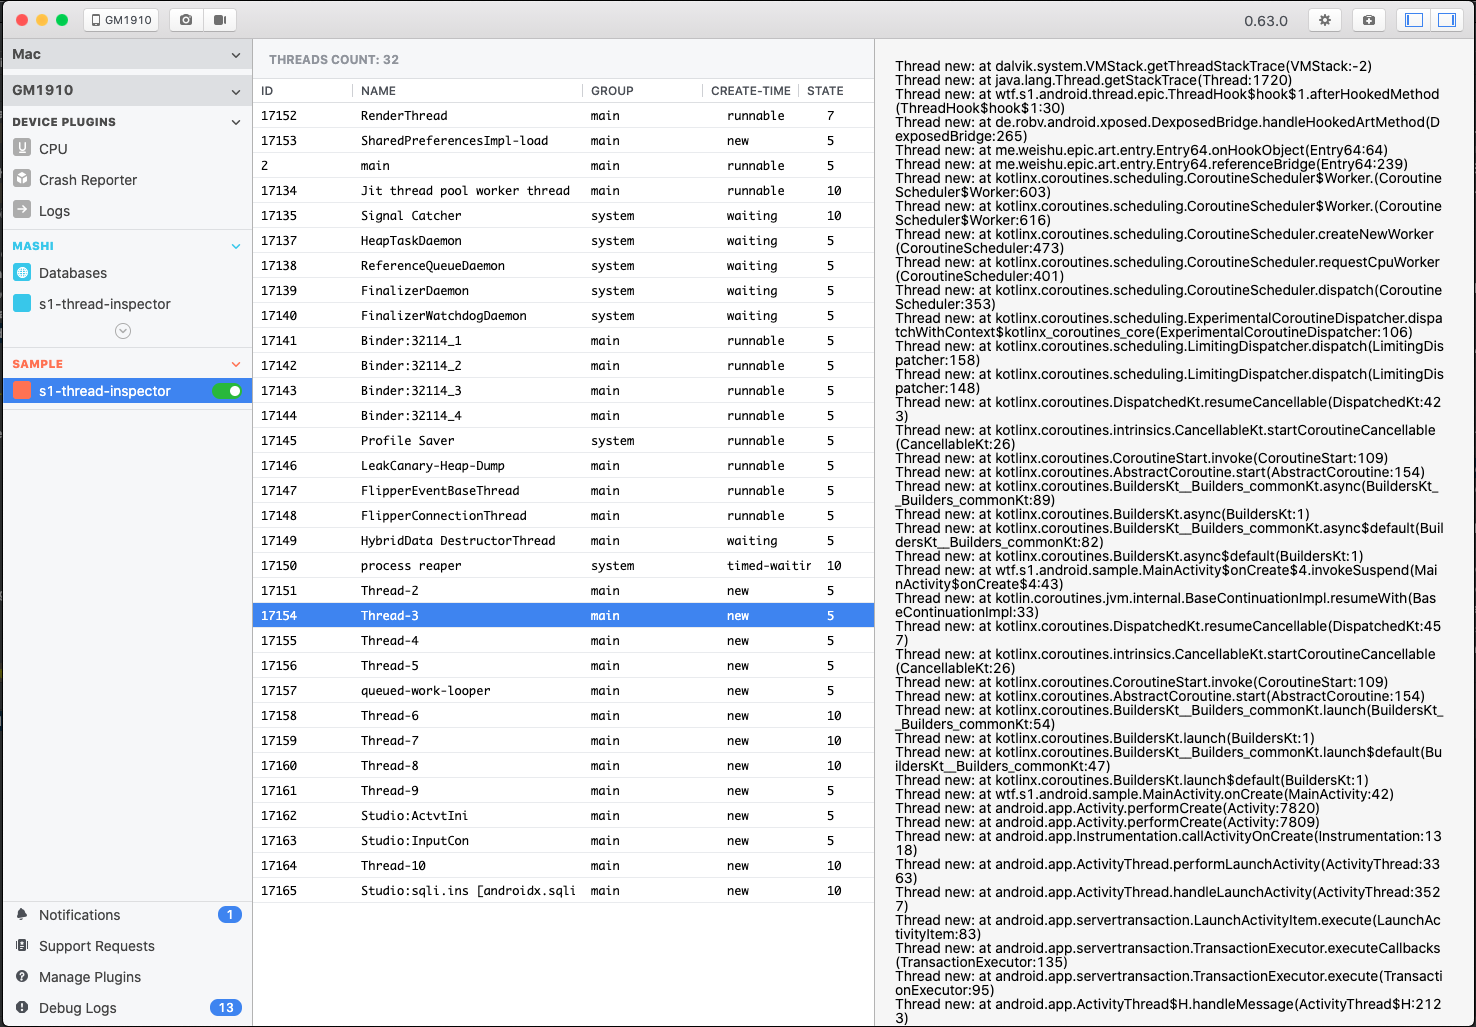Screen dimensions: 1476x1027
Task: Select the SharedPreferencesImpl-load row
Action: point(563,141)
